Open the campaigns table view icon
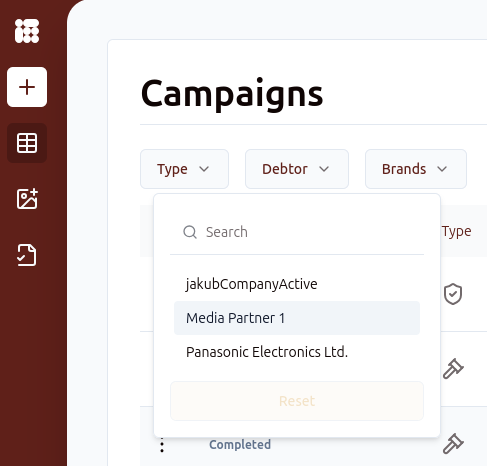The height and width of the screenshot is (466, 487). pyautogui.click(x=27, y=143)
